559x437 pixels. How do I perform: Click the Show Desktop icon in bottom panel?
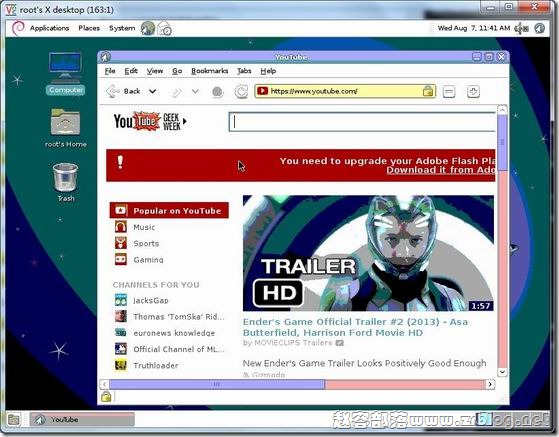click(x=14, y=420)
